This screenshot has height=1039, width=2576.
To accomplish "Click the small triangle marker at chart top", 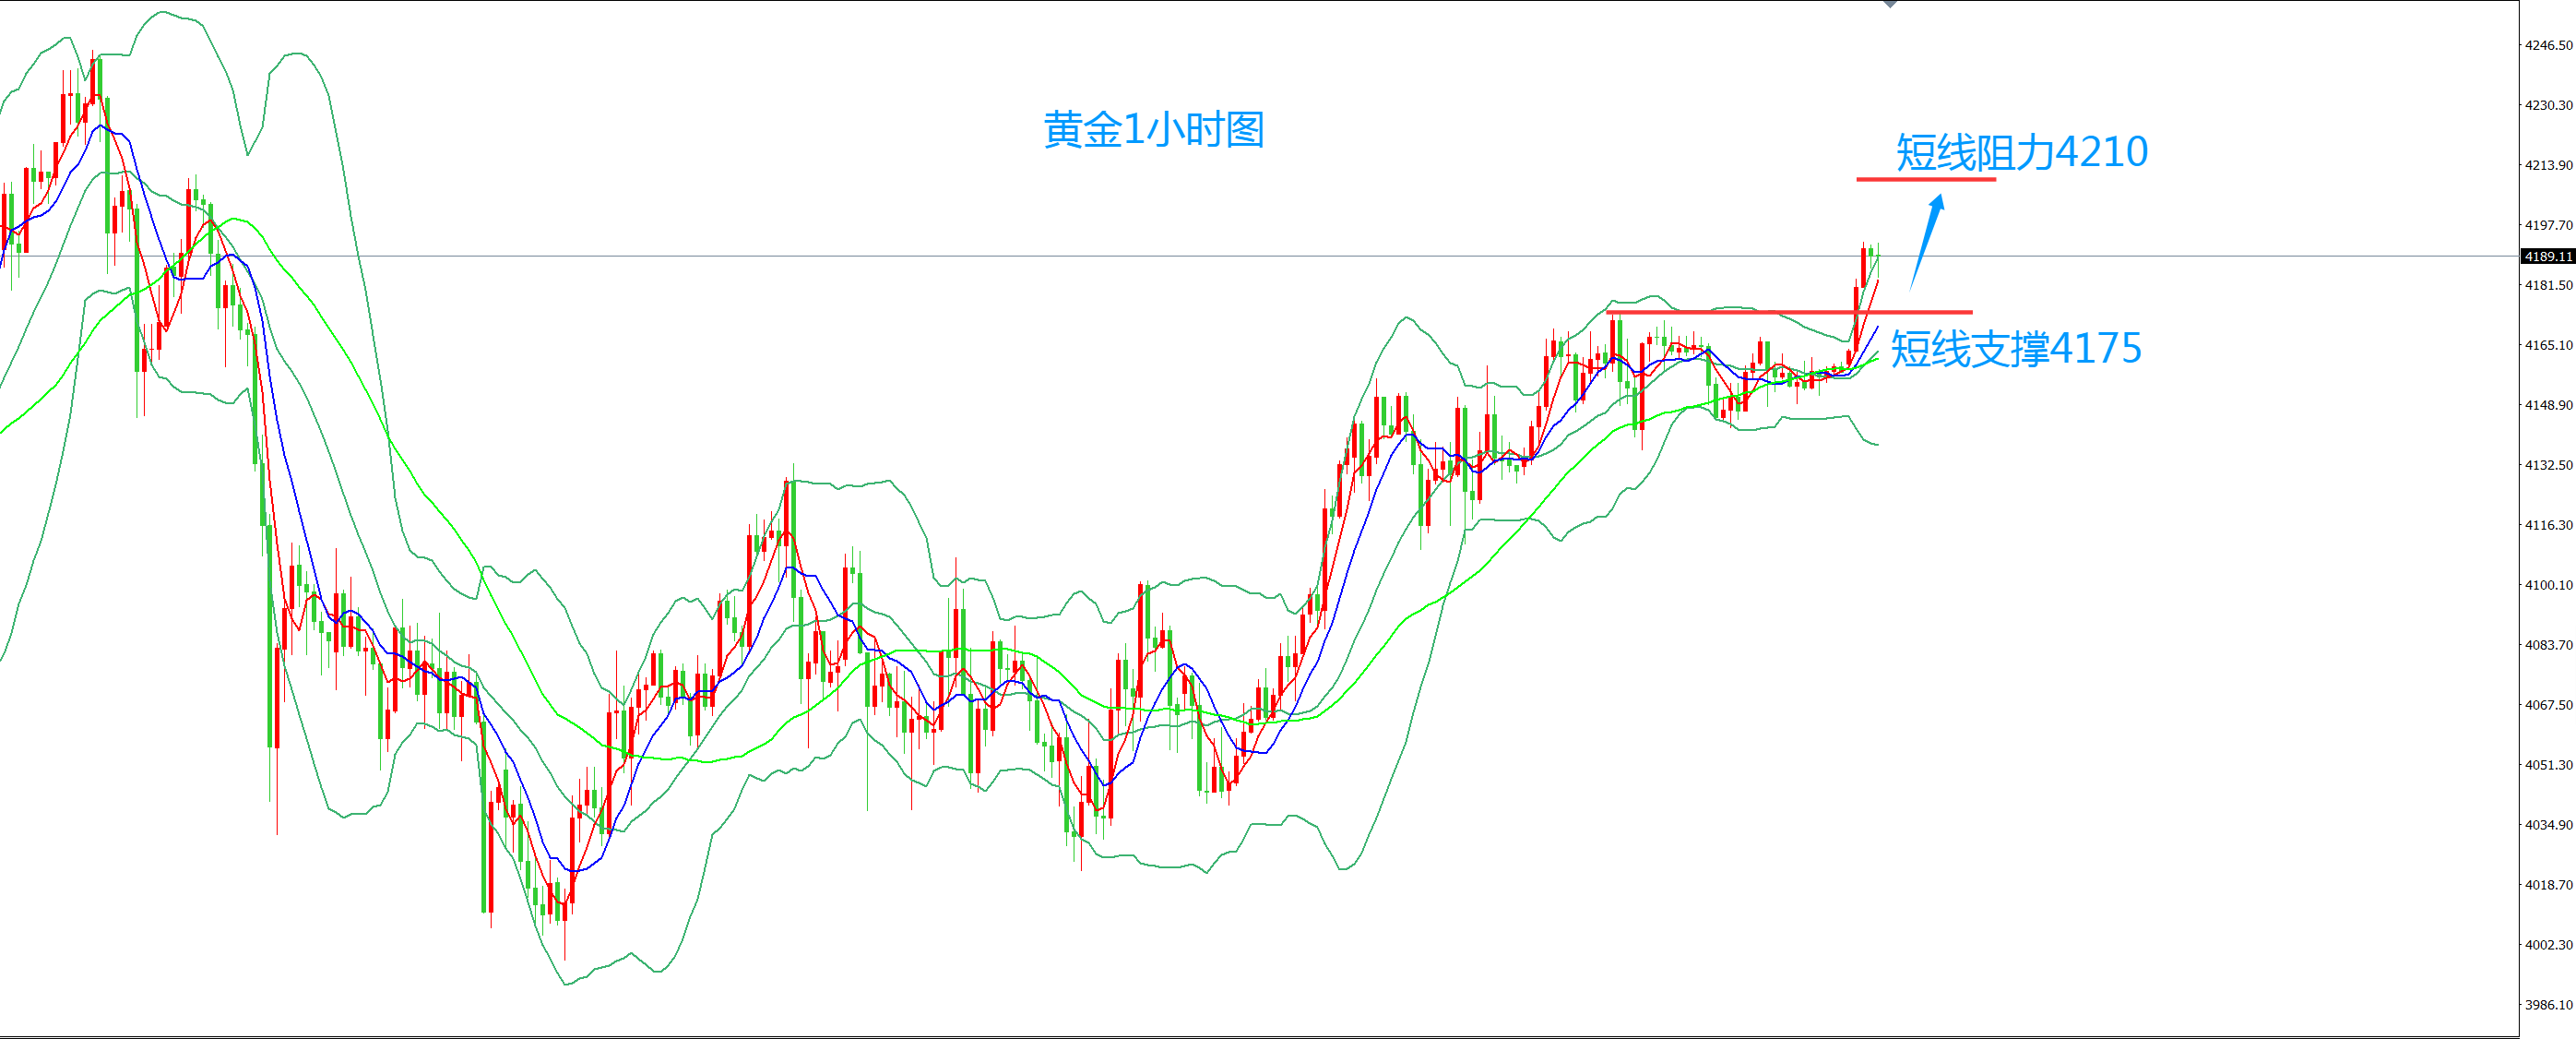I will click(x=1890, y=5).
